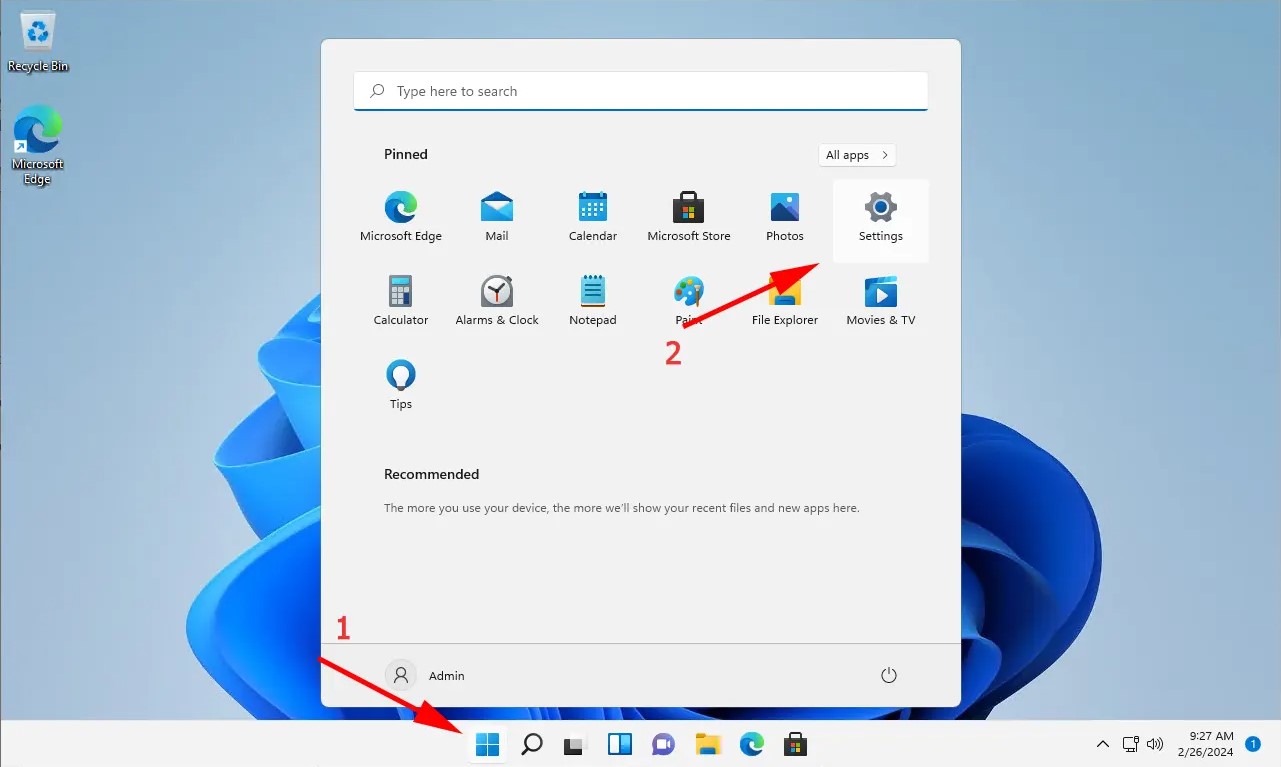Launch Movies & TV
This screenshot has height=767, width=1281.
881,302
